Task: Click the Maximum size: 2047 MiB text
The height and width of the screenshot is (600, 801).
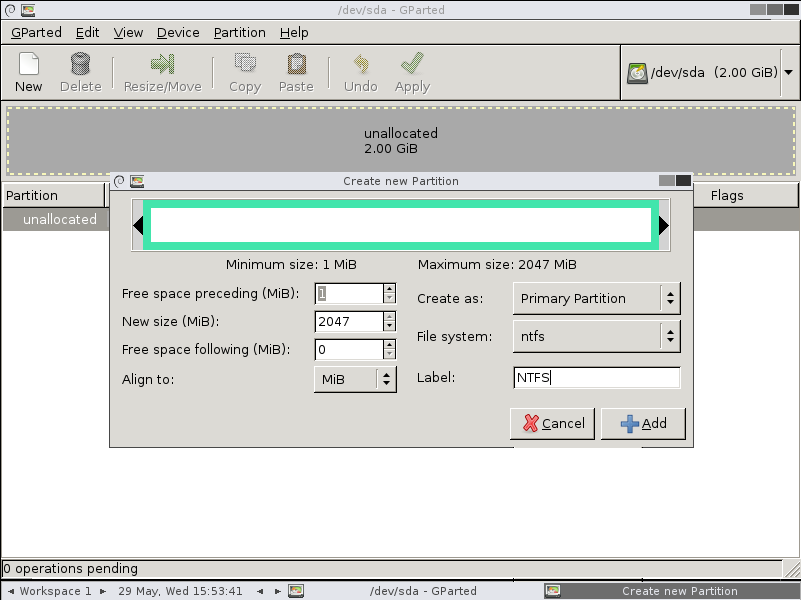Action: point(497,265)
